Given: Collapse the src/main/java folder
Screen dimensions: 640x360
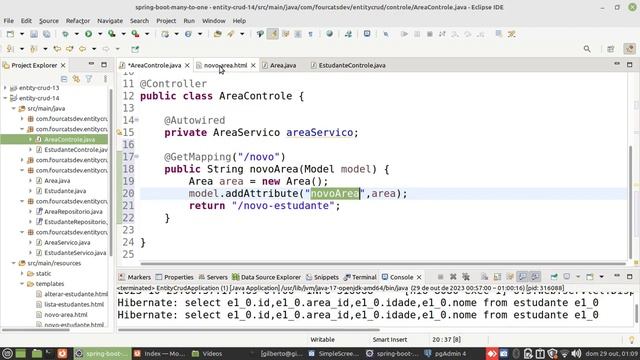Looking at the screenshot, I should coord(13,109).
